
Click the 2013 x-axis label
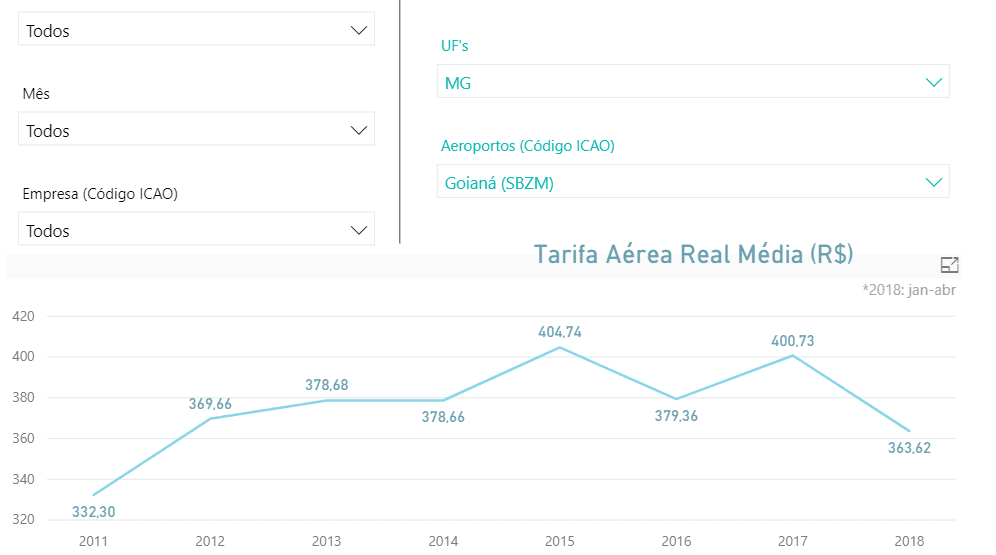(326, 541)
